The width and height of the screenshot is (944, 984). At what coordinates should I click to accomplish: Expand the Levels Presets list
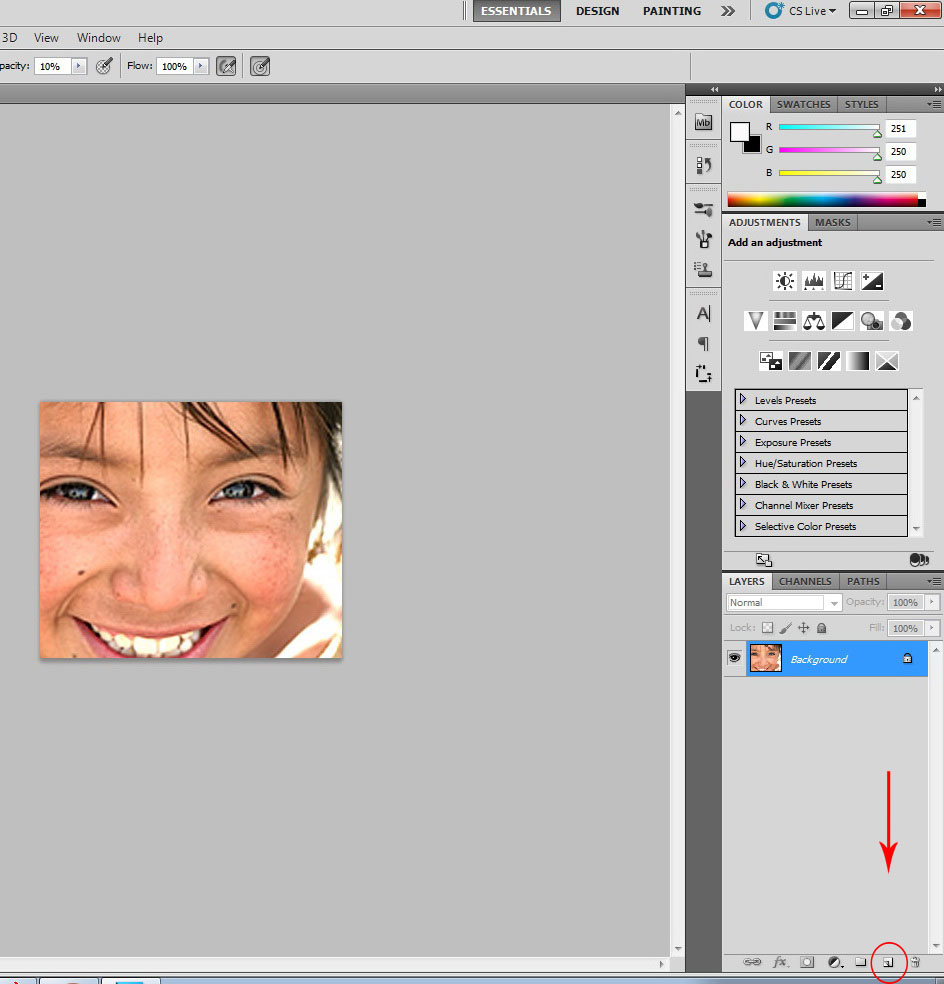(743, 400)
